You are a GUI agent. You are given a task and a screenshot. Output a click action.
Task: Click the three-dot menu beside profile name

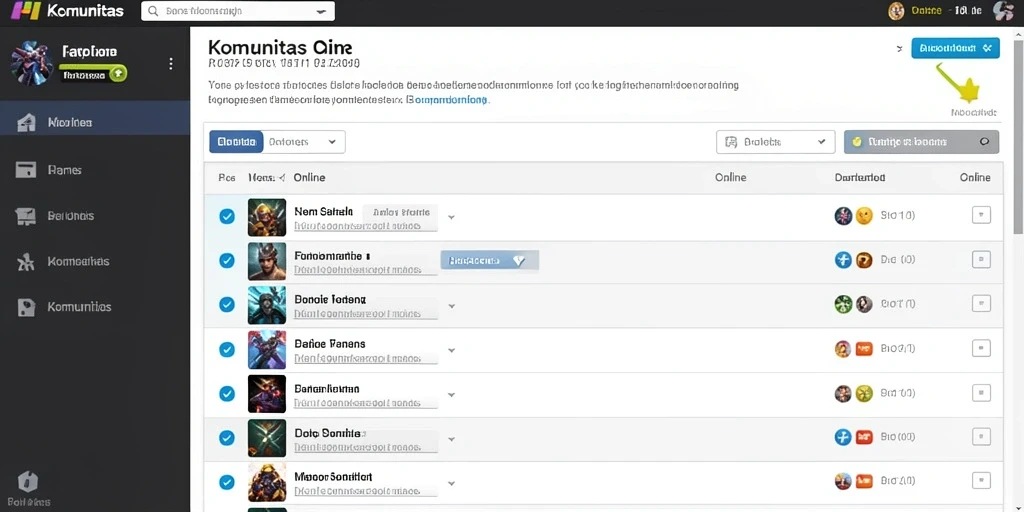coord(171,63)
